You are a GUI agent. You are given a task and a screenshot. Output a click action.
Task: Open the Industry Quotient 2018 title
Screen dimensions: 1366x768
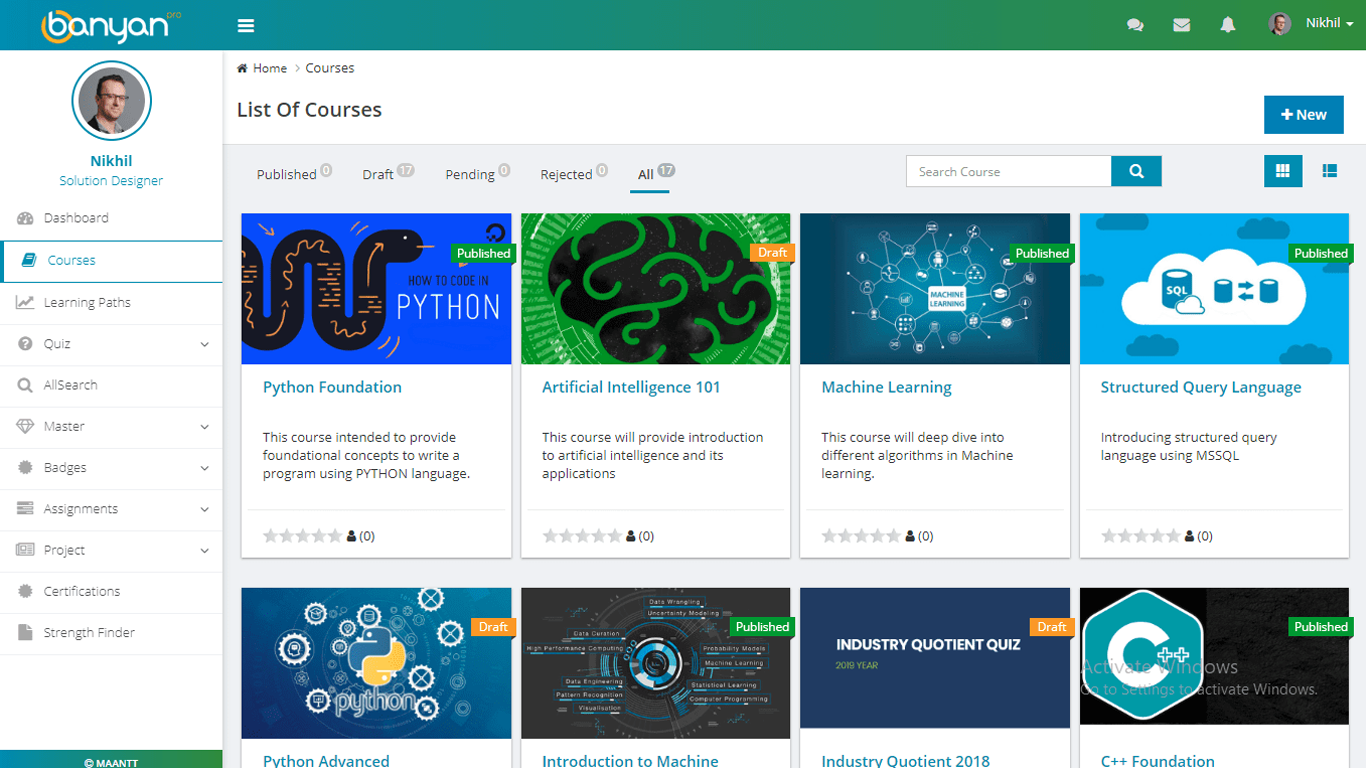pyautogui.click(x=905, y=761)
